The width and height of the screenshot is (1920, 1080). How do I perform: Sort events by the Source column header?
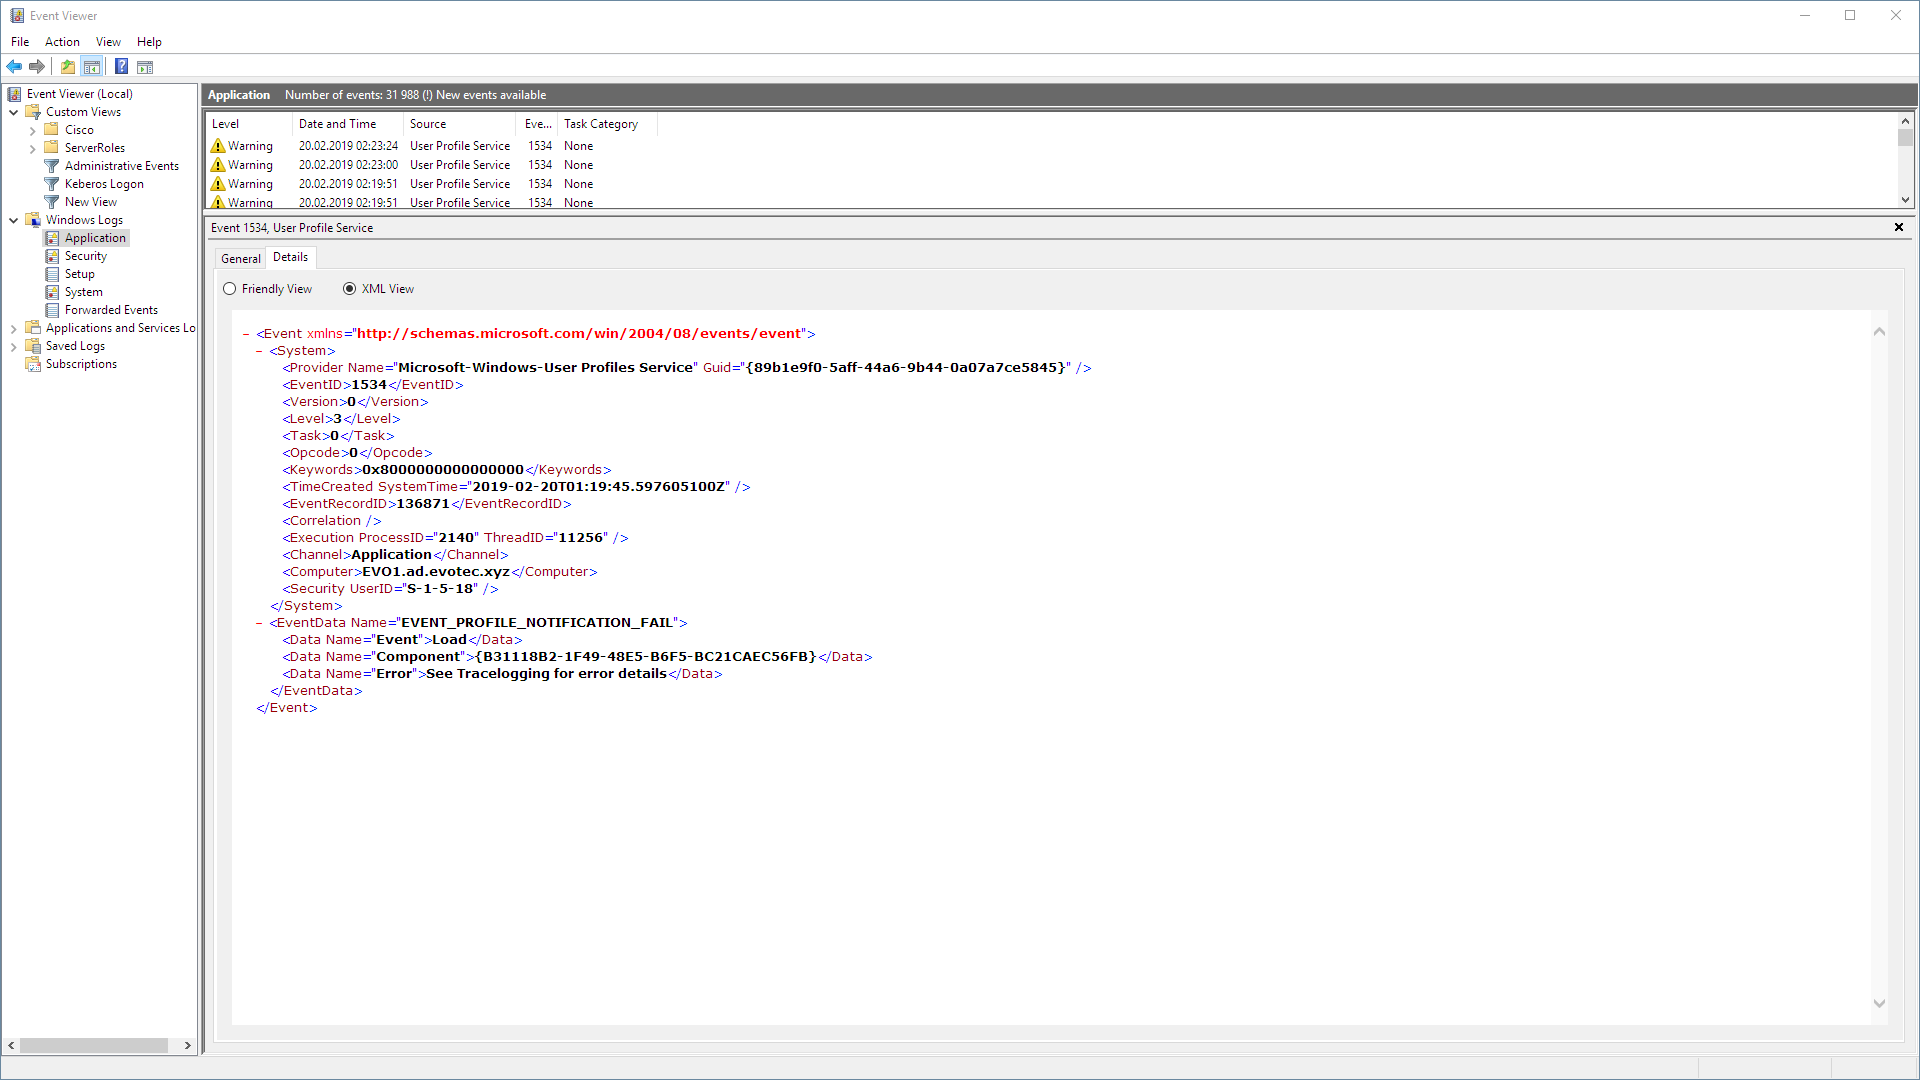point(428,123)
